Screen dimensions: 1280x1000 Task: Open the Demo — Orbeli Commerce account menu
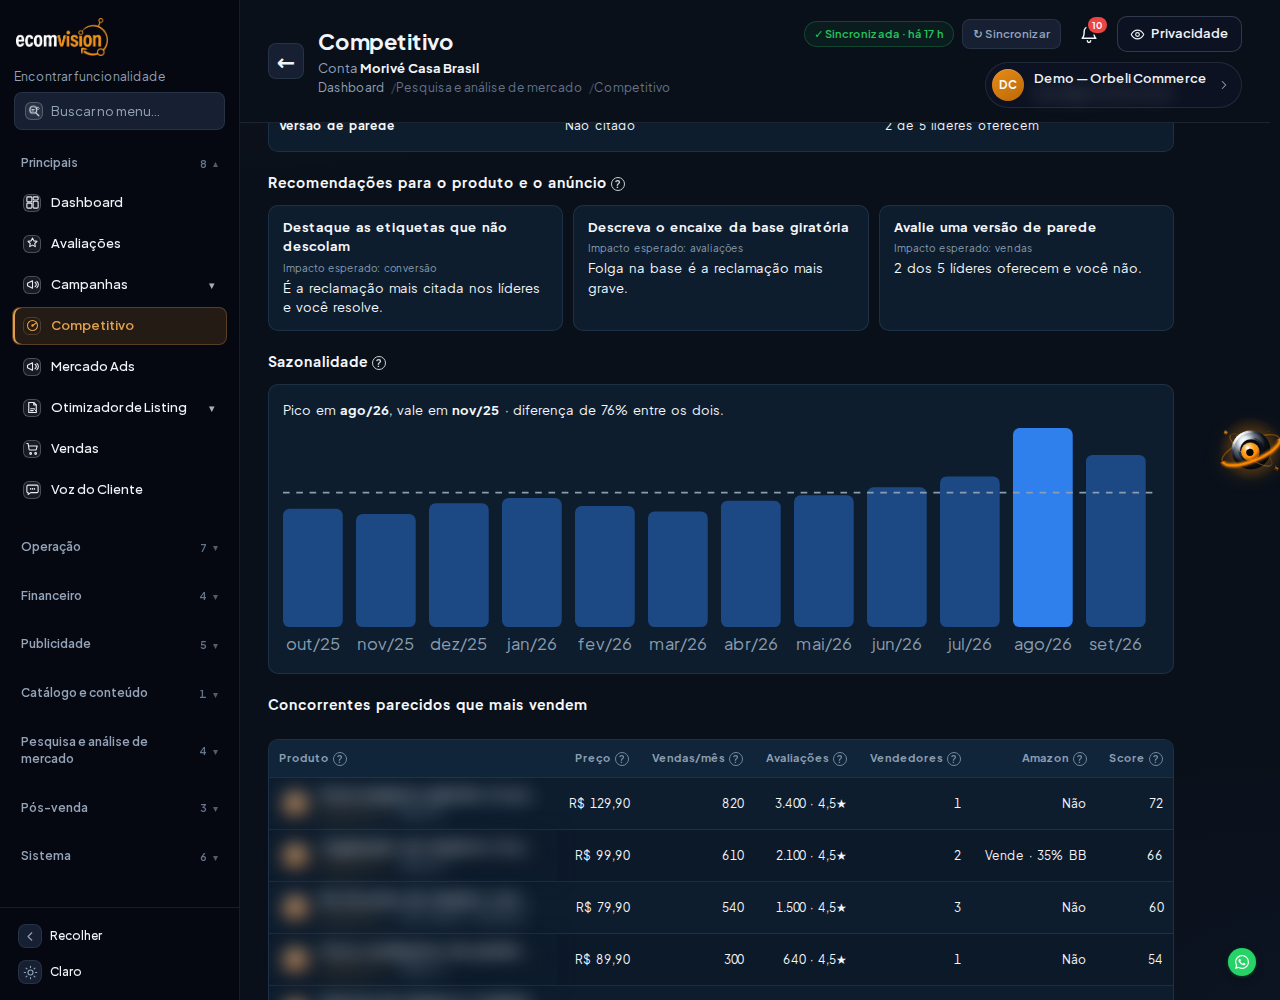point(1113,85)
